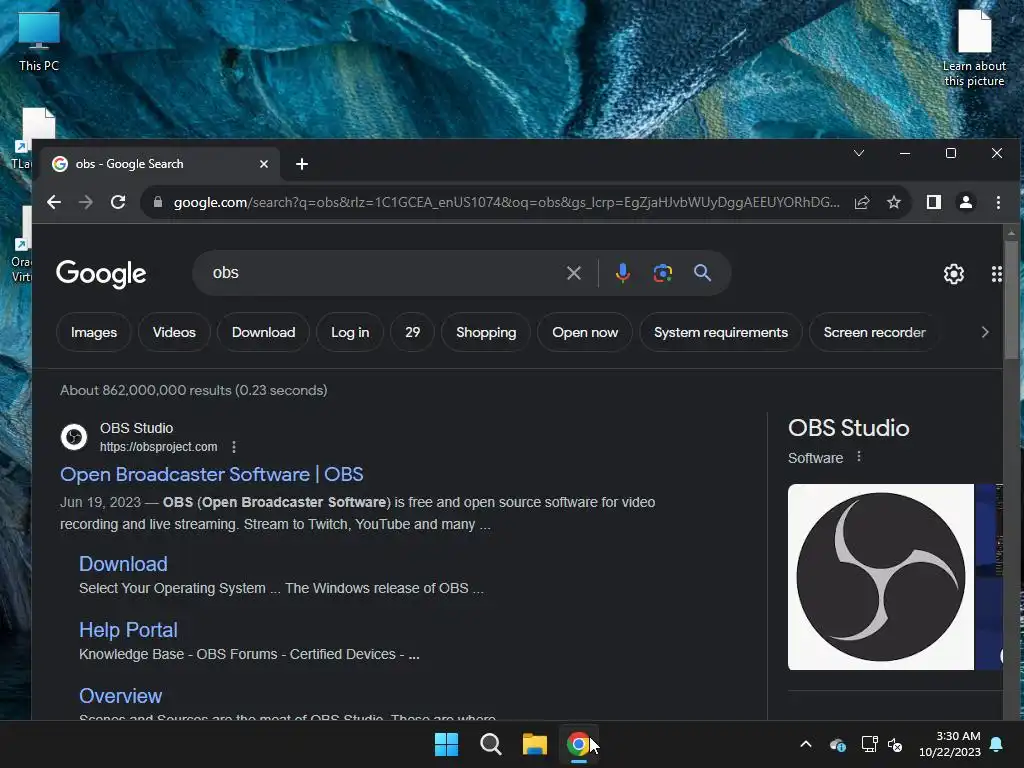This screenshot has width=1024, height=768.
Task: Switch to the Images filter
Action: point(94,332)
